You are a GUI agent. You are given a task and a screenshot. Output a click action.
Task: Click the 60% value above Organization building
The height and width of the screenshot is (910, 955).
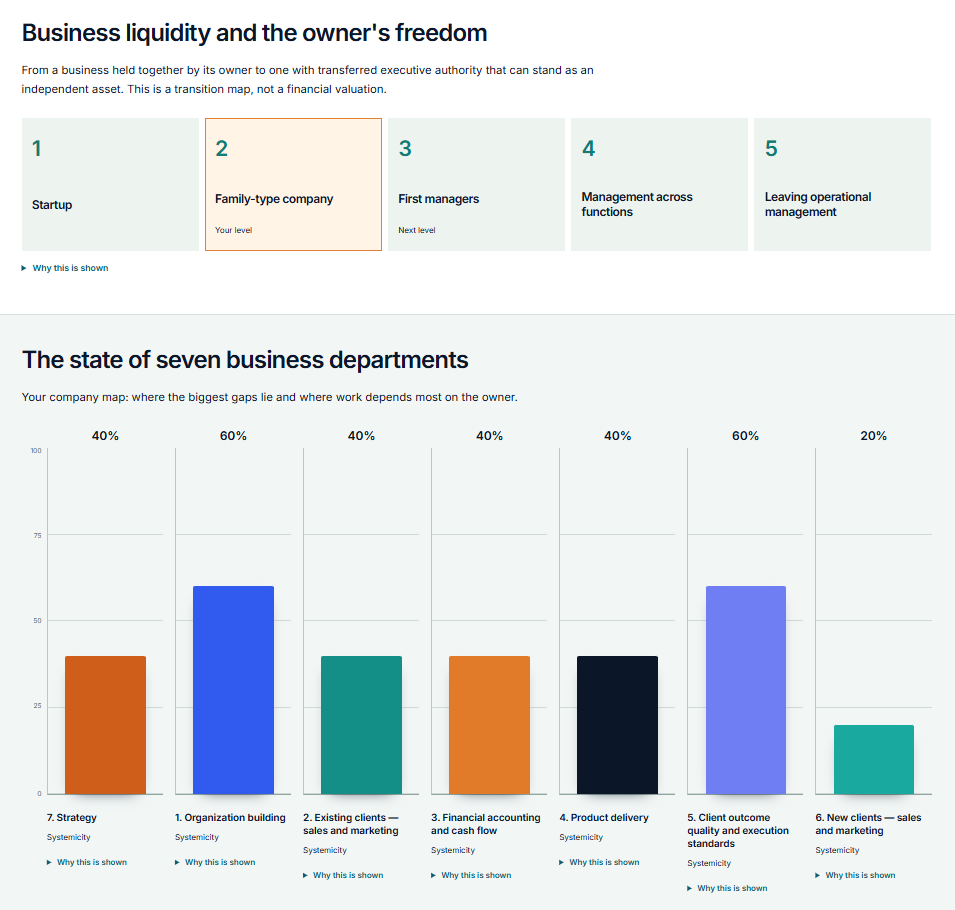point(233,436)
